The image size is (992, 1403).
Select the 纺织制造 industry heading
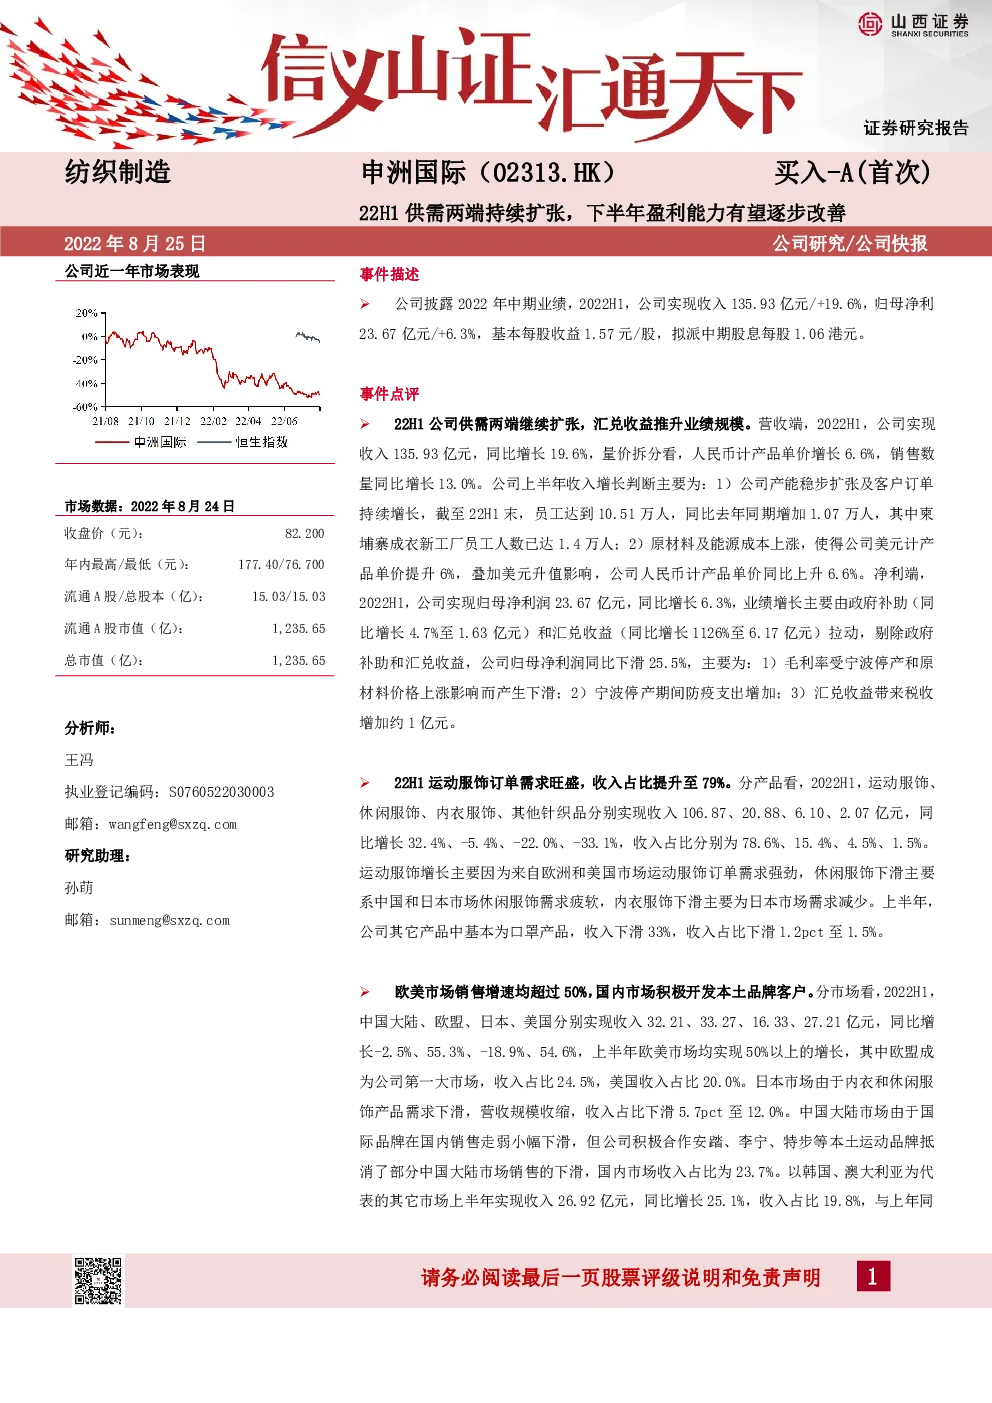(x=118, y=172)
